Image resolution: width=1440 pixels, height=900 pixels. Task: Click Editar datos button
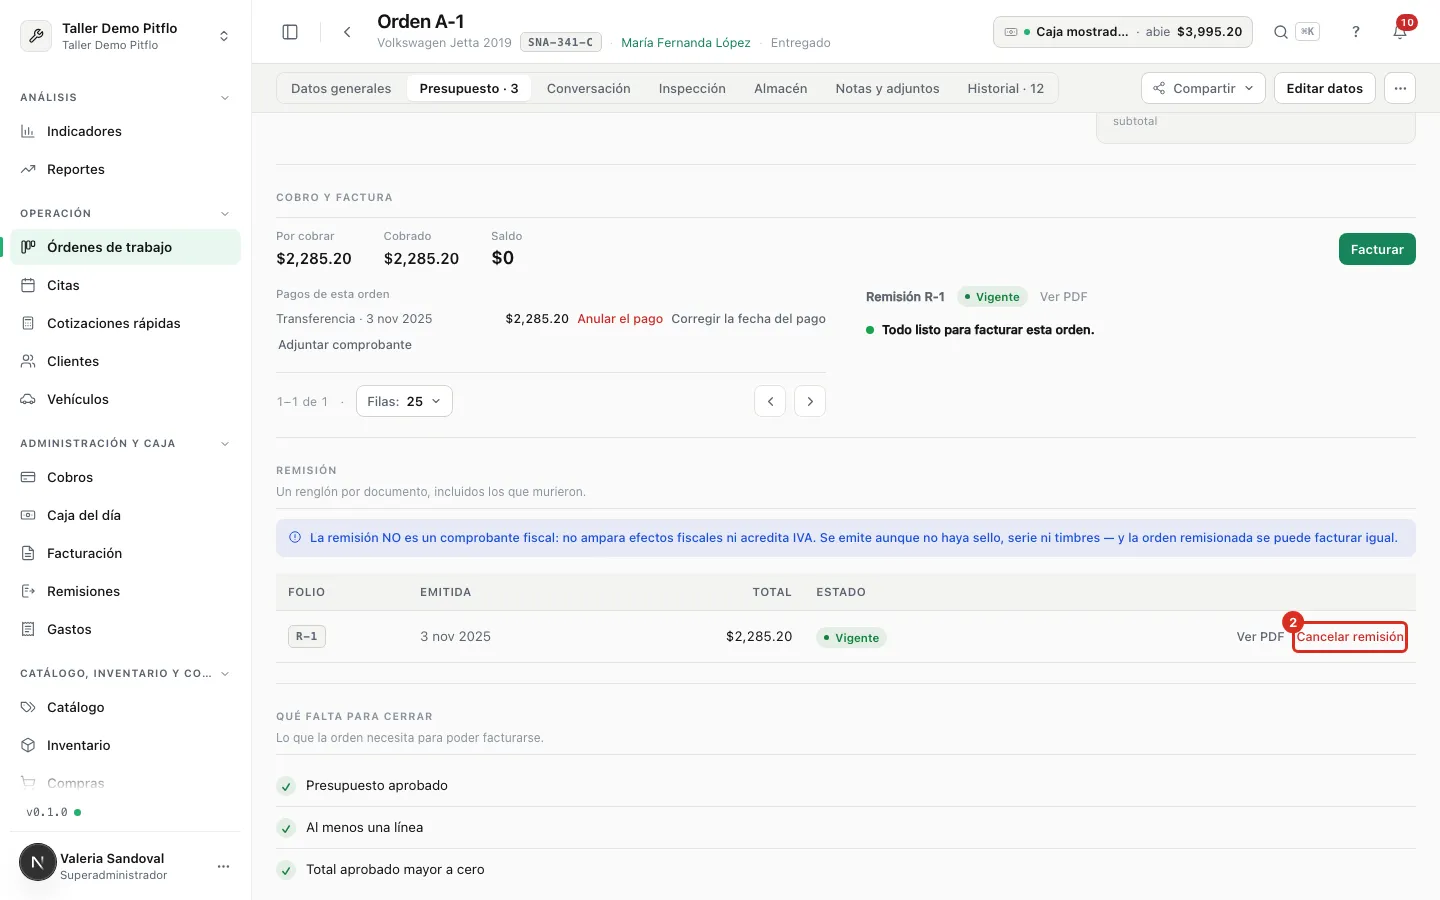click(x=1324, y=88)
